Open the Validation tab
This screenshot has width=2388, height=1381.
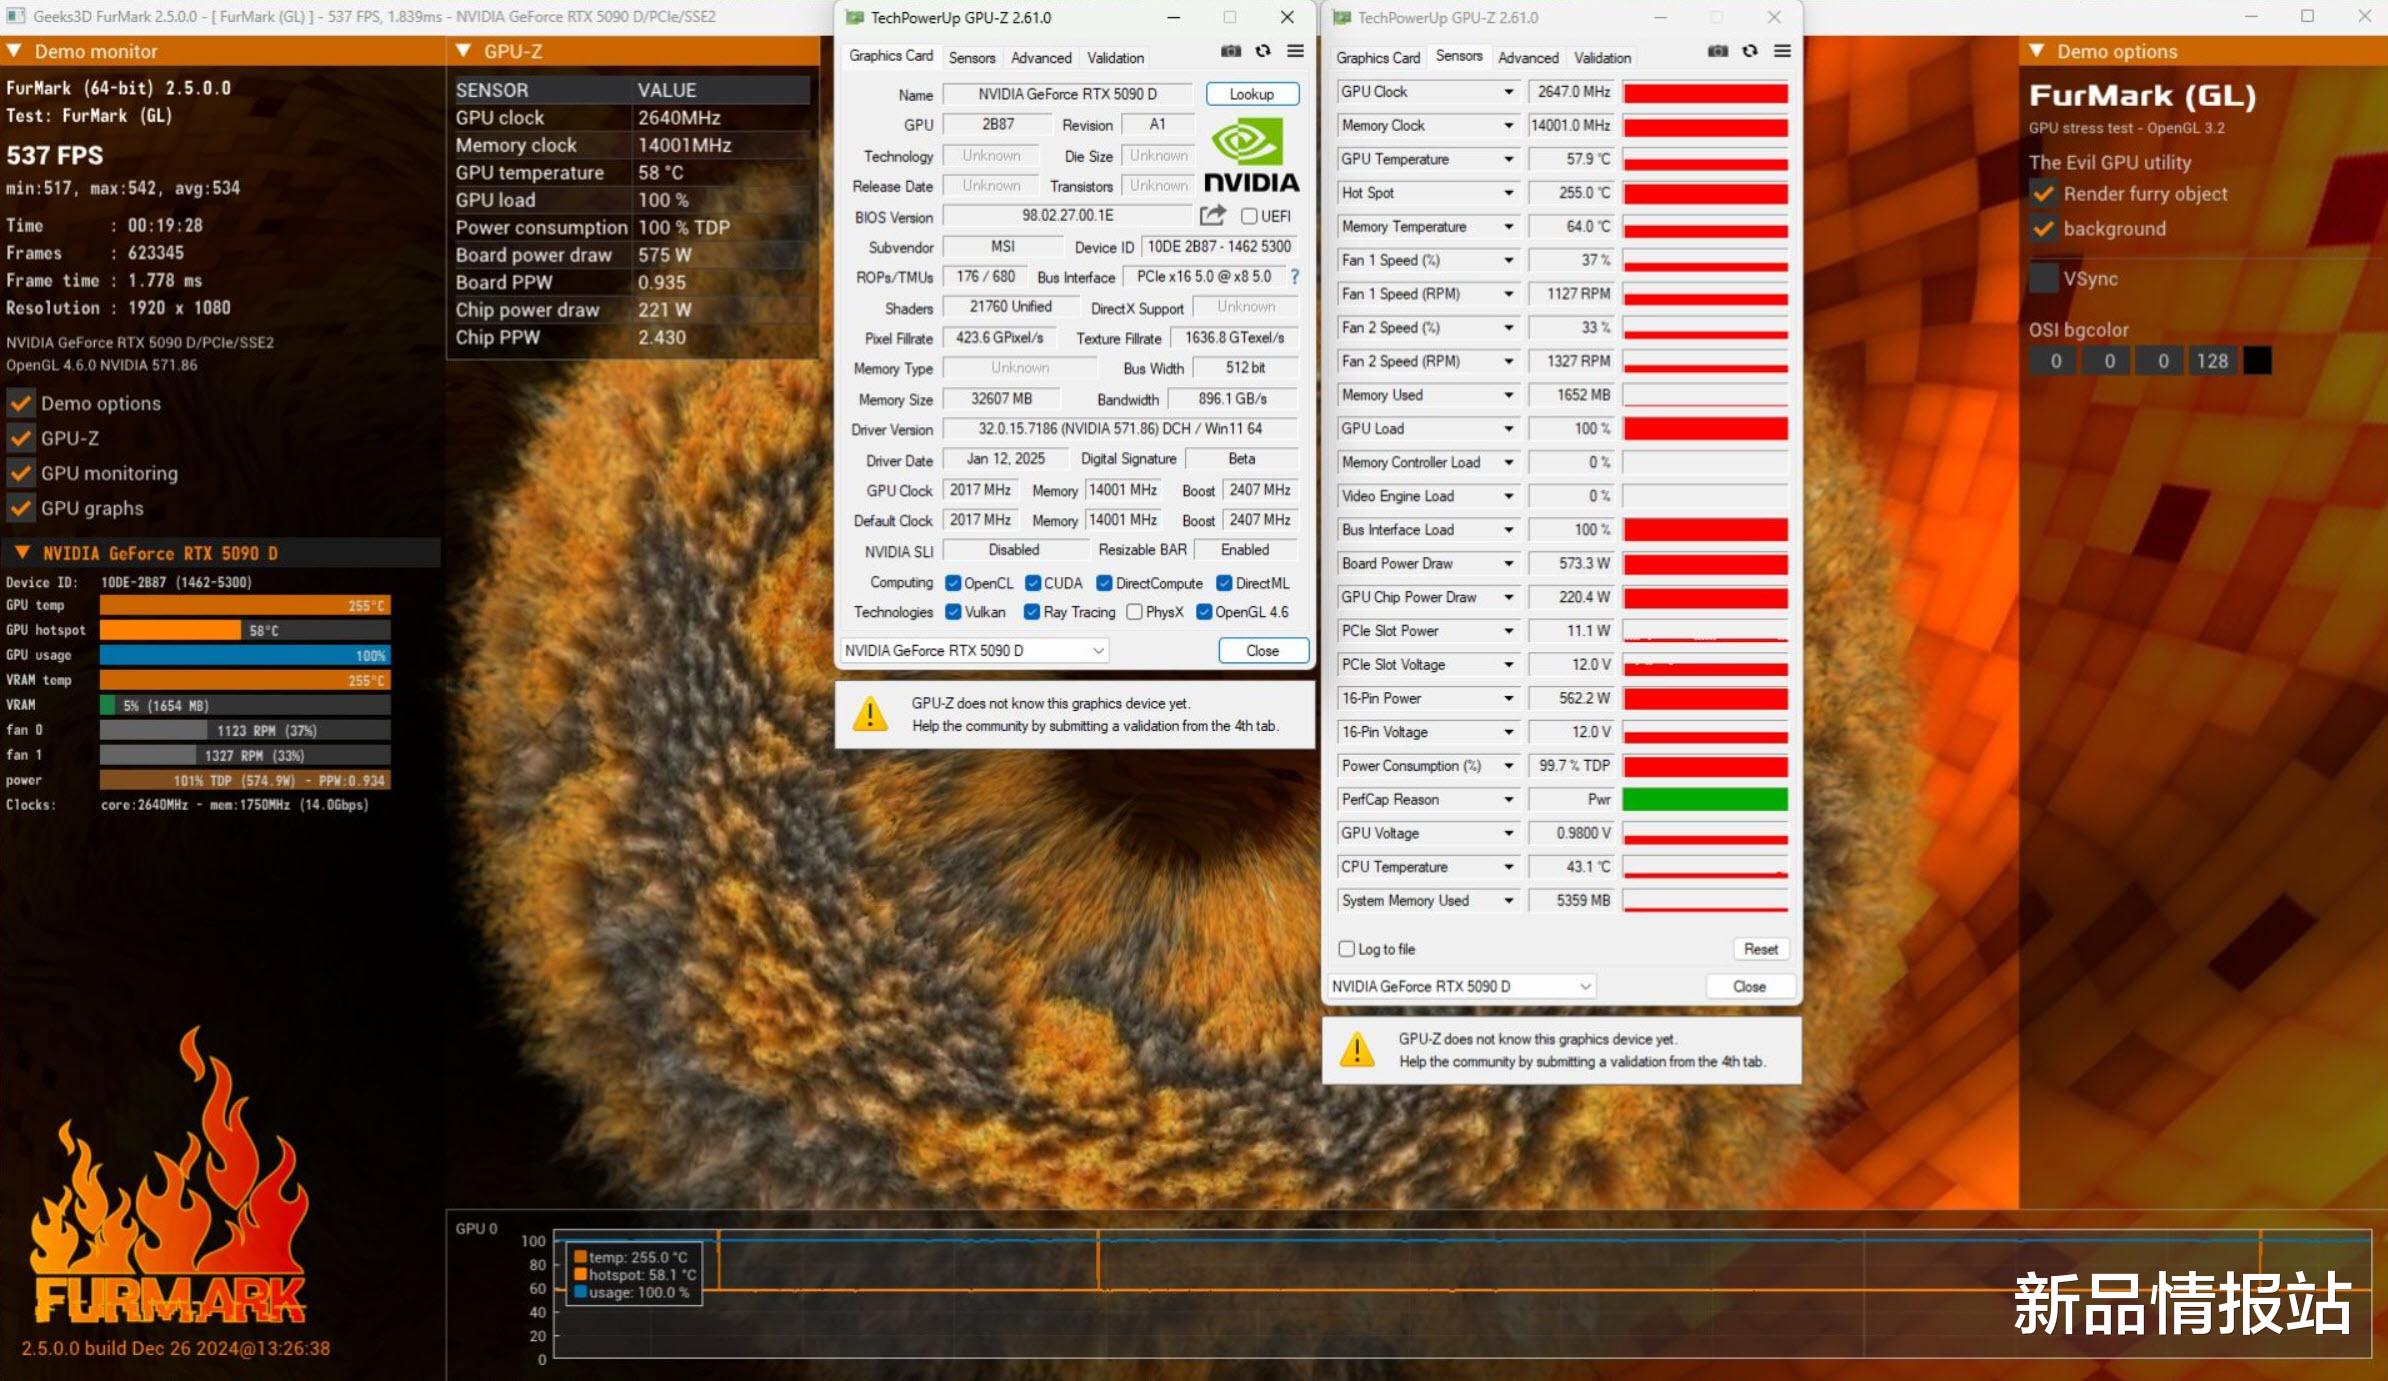pos(1115,58)
